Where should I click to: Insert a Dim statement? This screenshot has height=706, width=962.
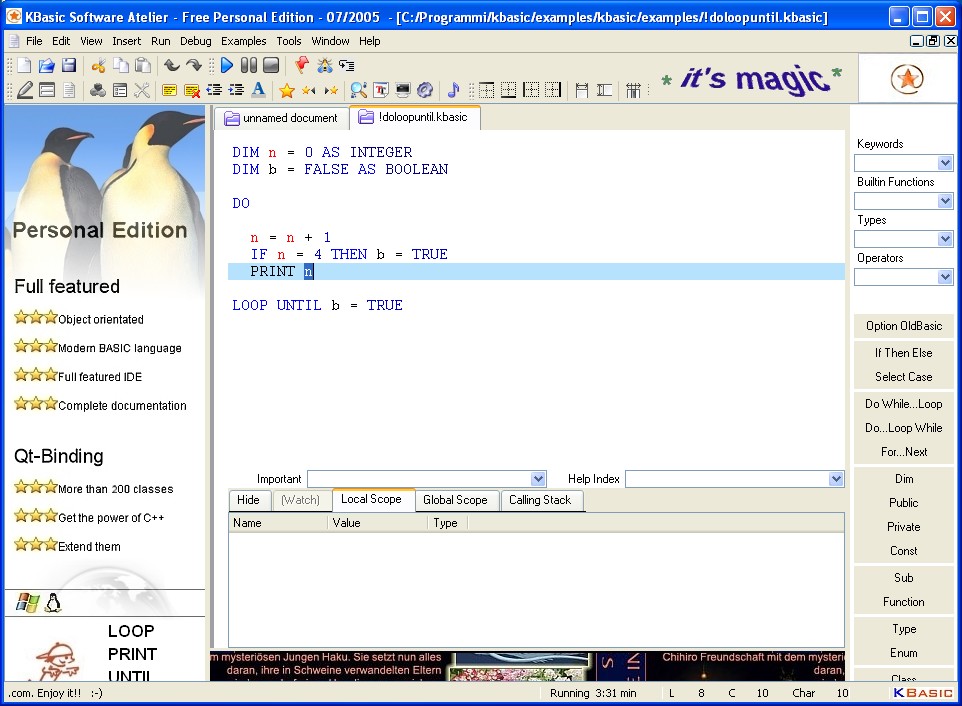click(x=904, y=478)
